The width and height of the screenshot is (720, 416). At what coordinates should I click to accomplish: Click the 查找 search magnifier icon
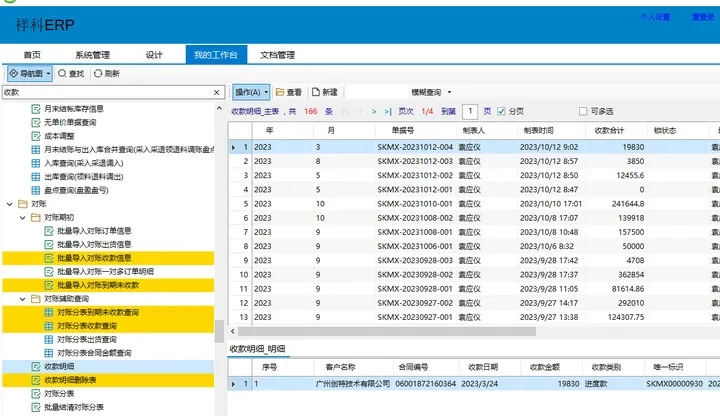pos(63,73)
